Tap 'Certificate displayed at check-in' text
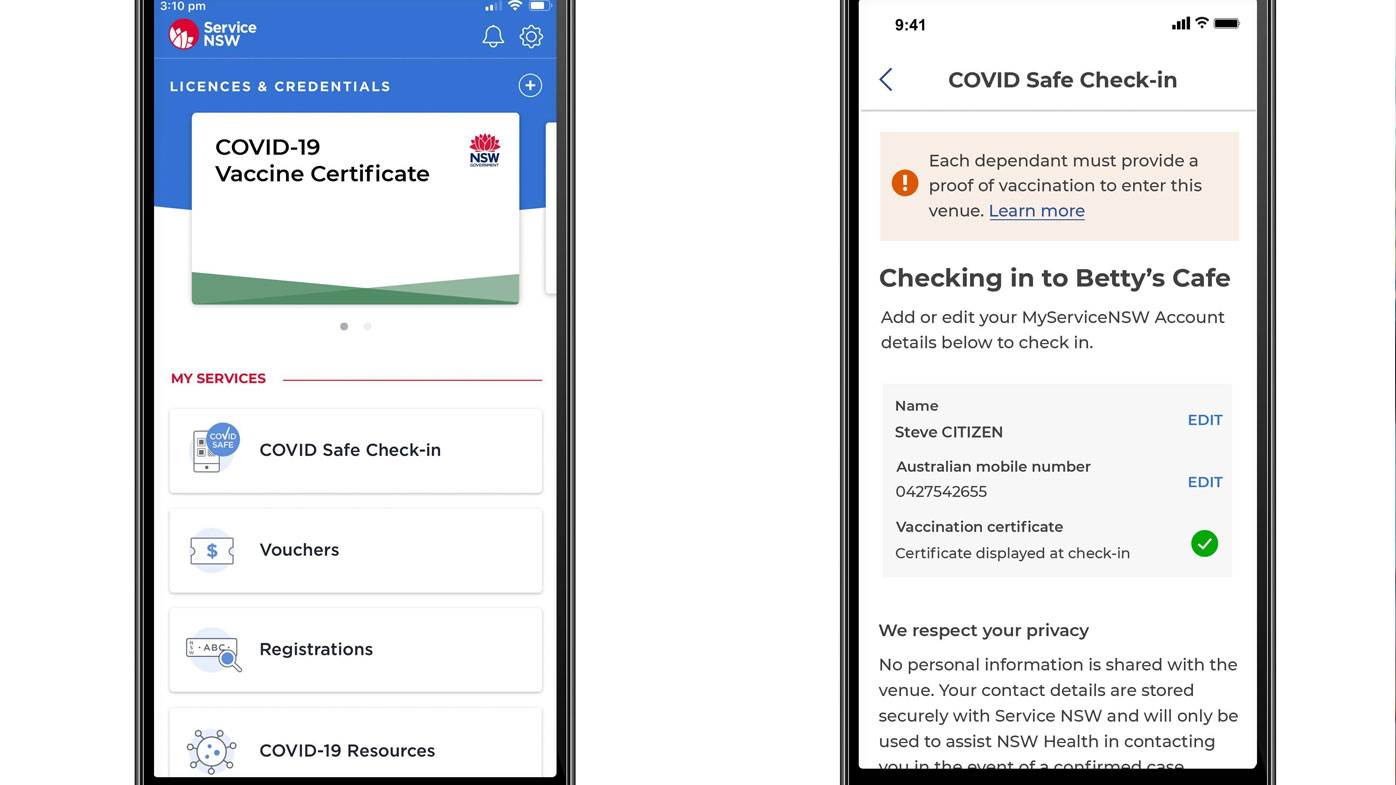 pos(1012,553)
